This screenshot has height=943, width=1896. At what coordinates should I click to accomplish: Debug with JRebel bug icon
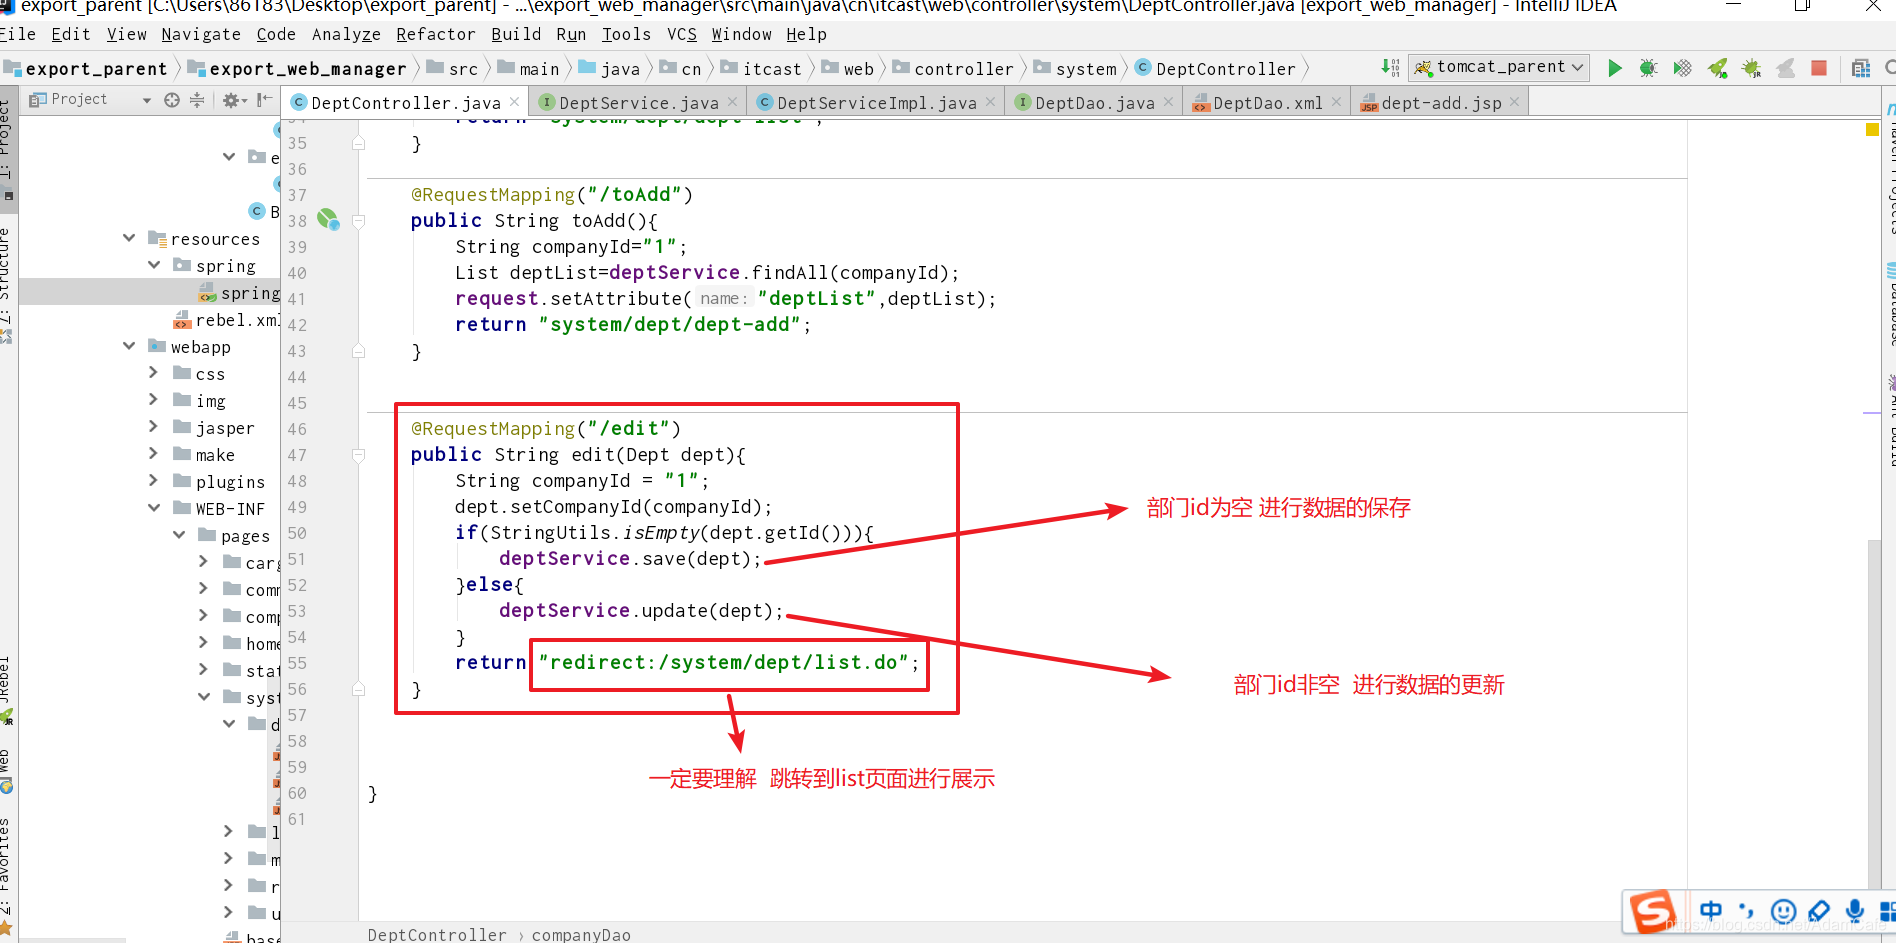[1751, 68]
